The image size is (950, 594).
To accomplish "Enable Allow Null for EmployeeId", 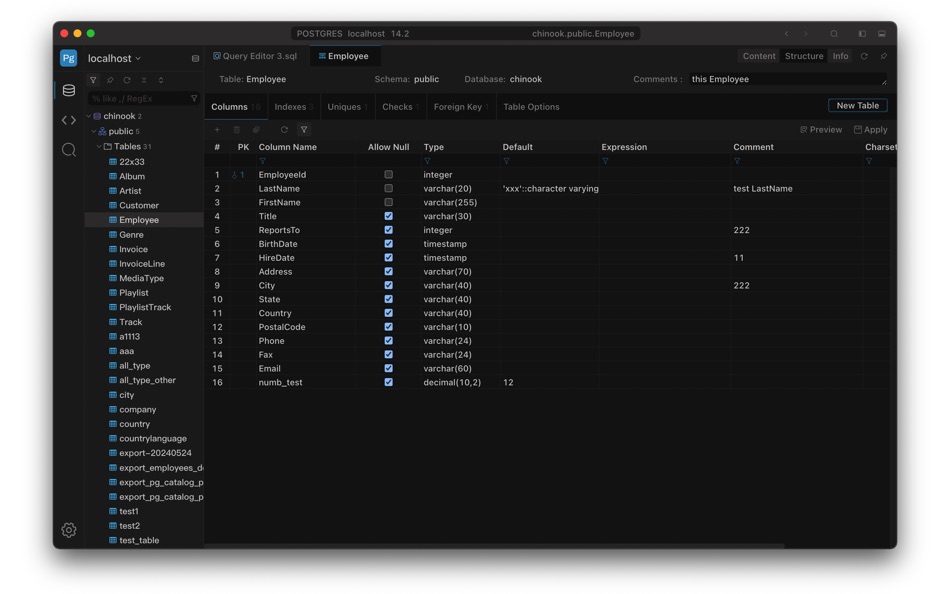I will 388,175.
